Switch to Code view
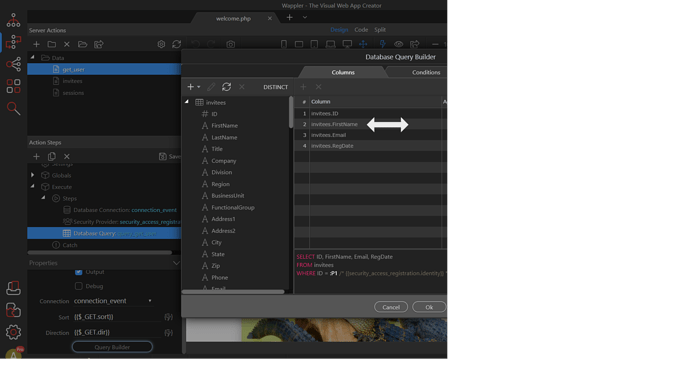 (361, 29)
